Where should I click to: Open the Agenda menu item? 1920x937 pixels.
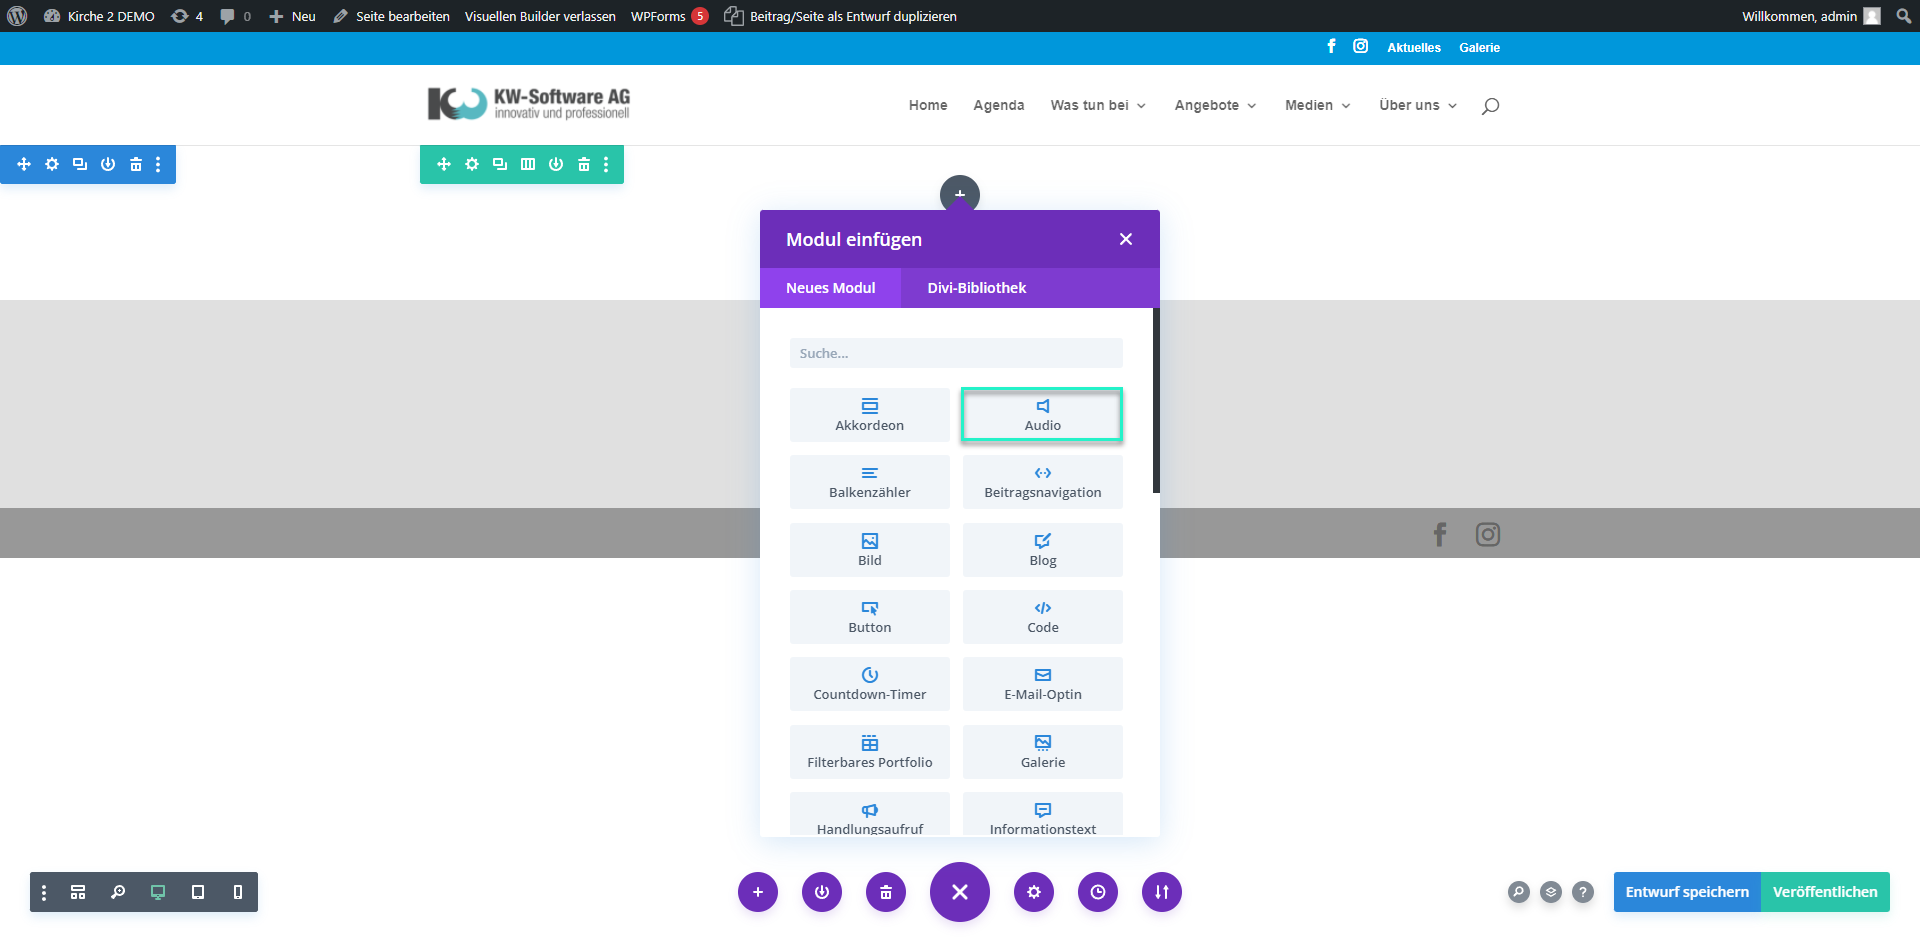pyautogui.click(x=998, y=105)
